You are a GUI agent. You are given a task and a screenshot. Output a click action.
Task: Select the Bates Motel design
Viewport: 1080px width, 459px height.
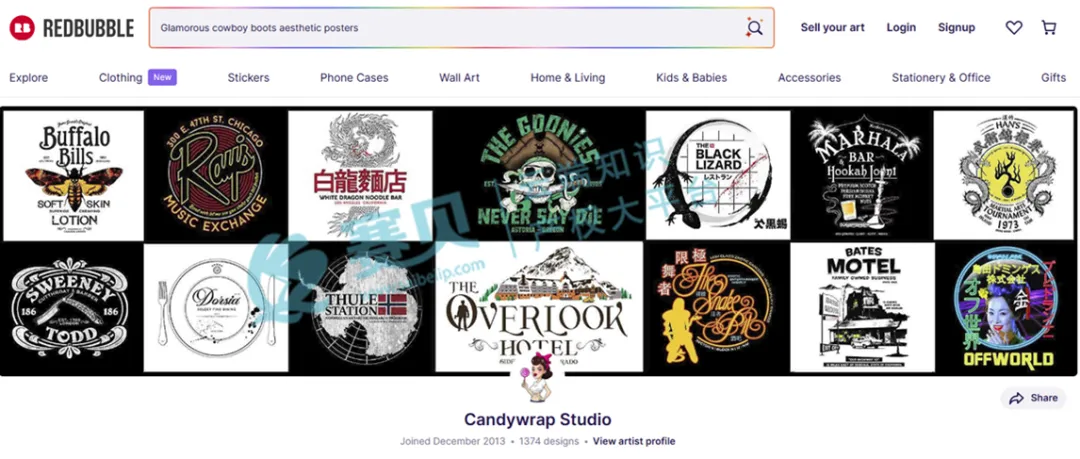click(862, 307)
